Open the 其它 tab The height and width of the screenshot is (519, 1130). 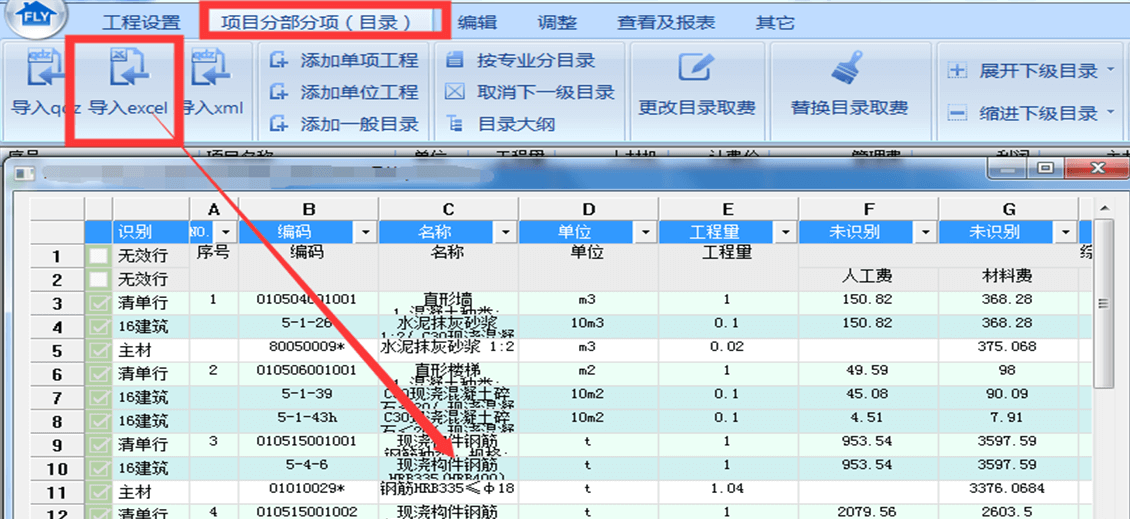pos(775,22)
